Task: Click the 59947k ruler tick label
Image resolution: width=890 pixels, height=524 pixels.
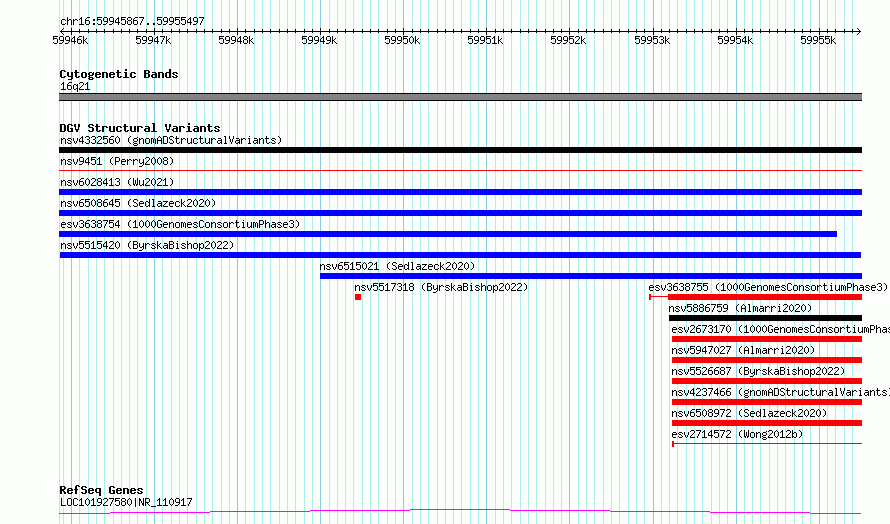Action: (x=153, y=40)
